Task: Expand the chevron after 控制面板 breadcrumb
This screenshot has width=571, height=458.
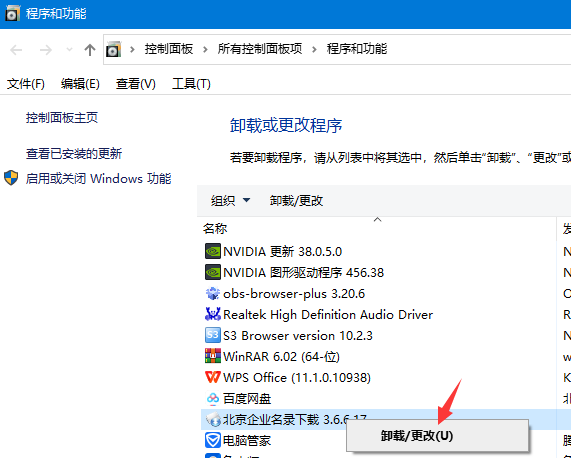Action: coord(205,49)
